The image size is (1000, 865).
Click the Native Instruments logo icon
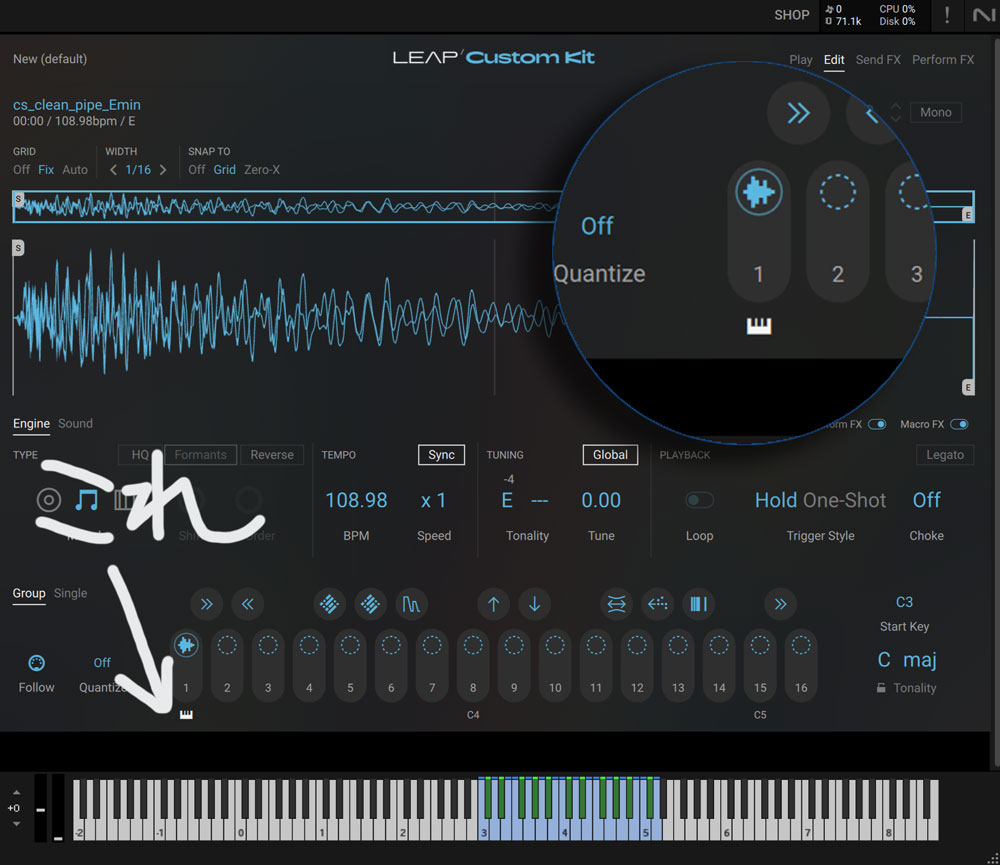(983, 15)
